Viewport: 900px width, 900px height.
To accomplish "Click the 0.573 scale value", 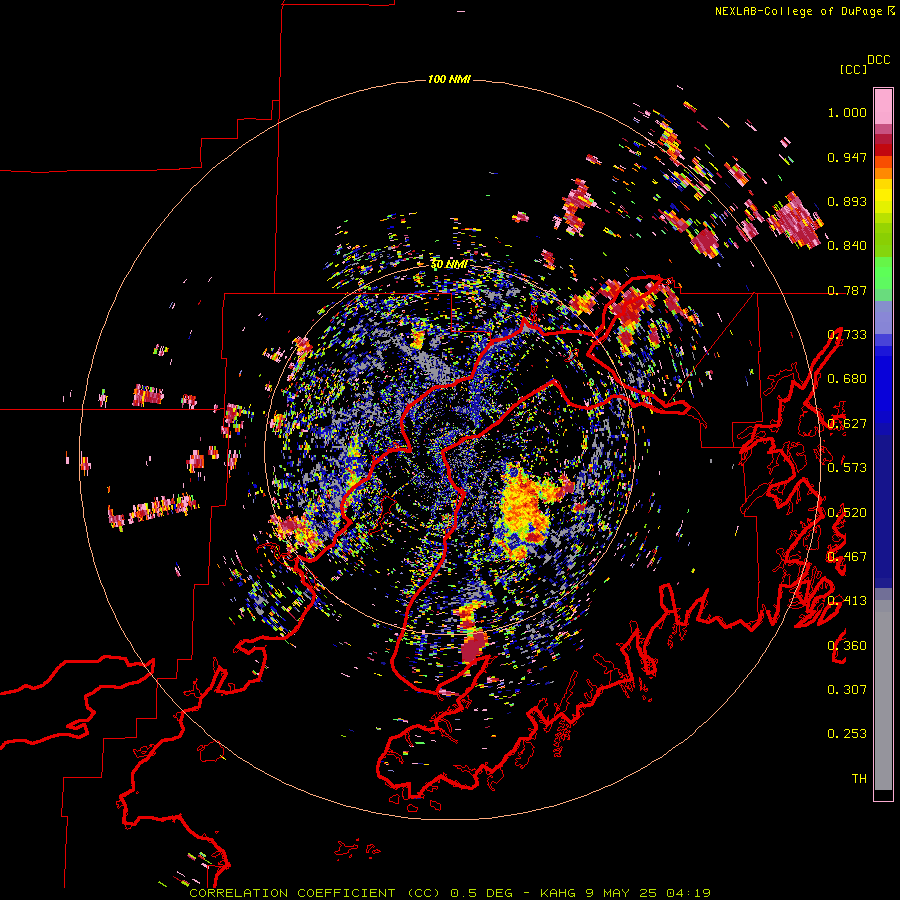I will click(847, 468).
